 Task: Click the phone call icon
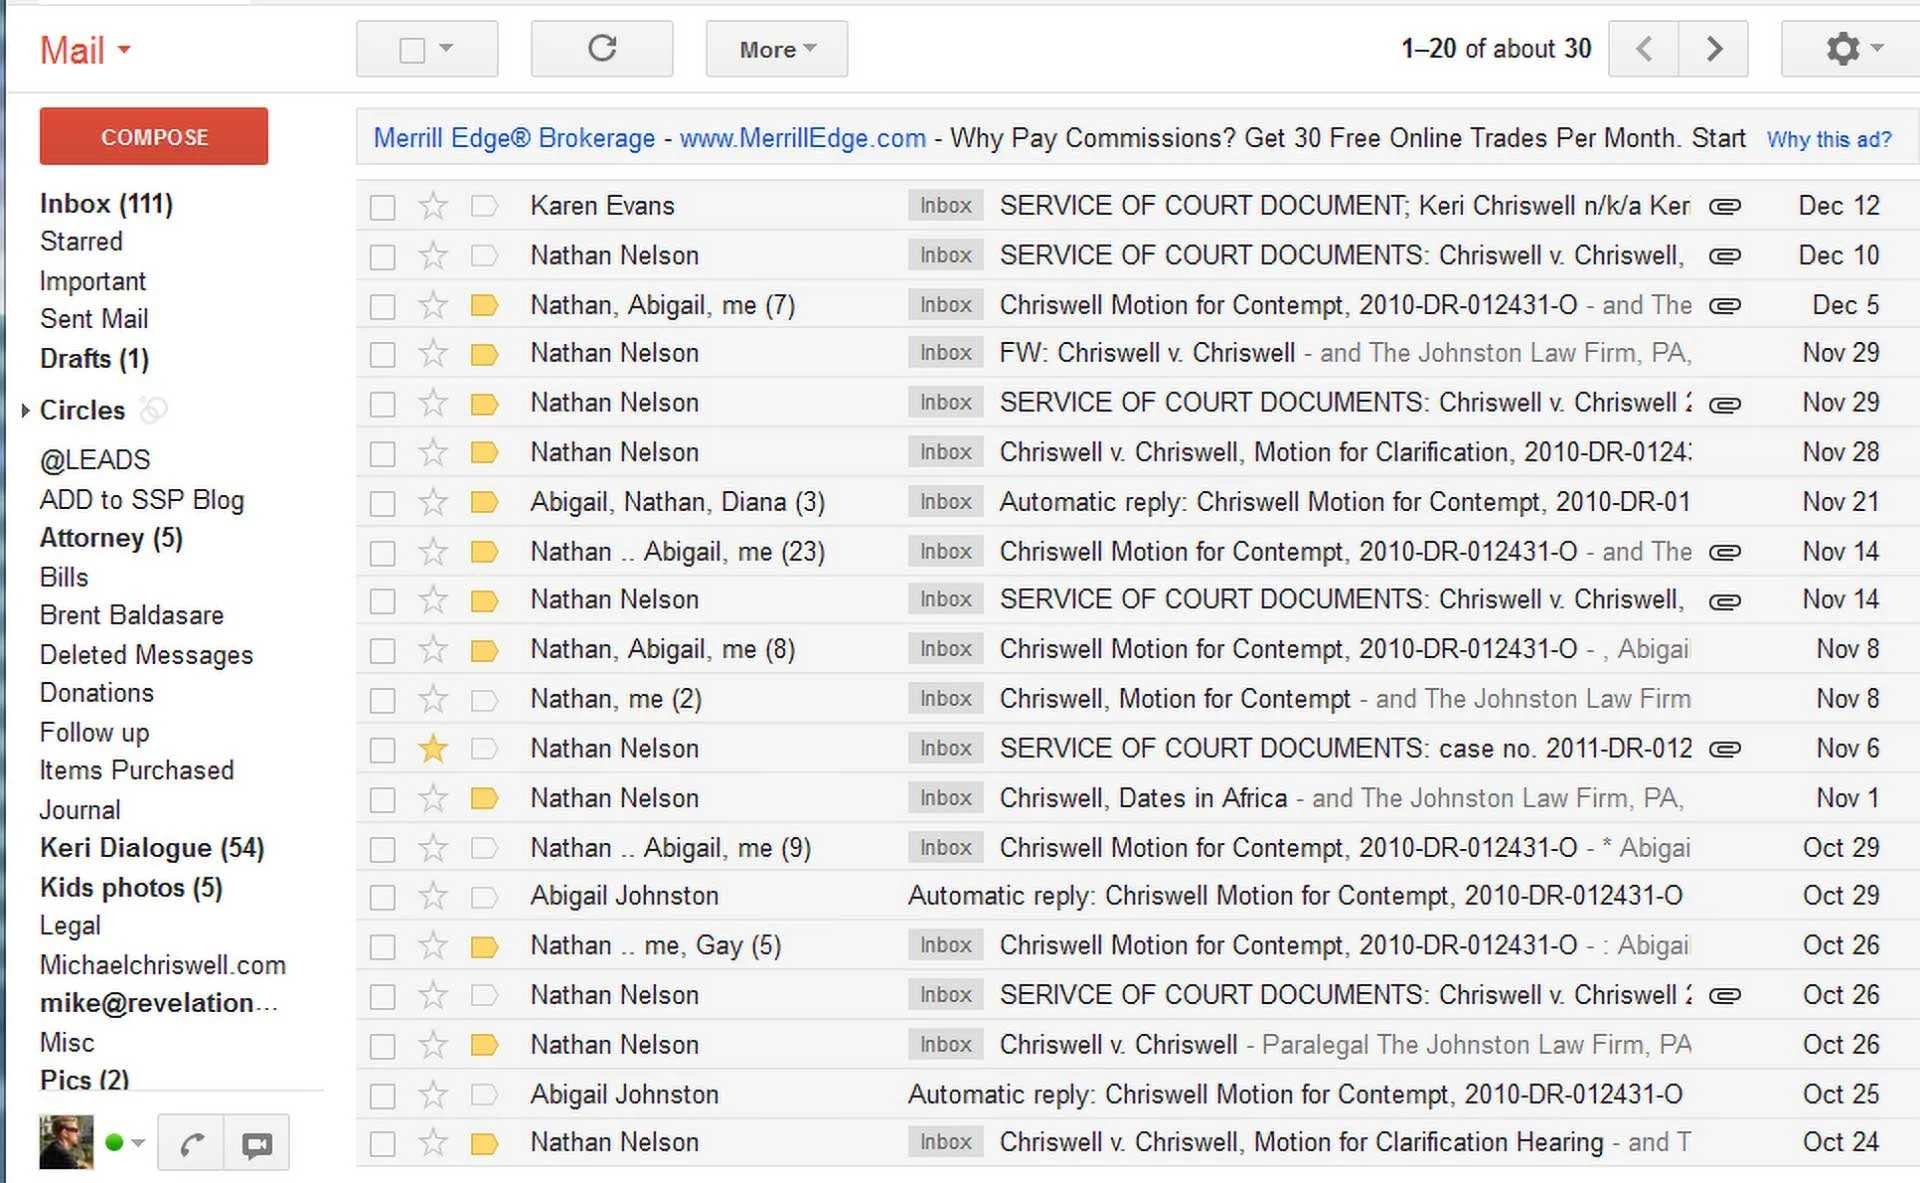click(192, 1143)
